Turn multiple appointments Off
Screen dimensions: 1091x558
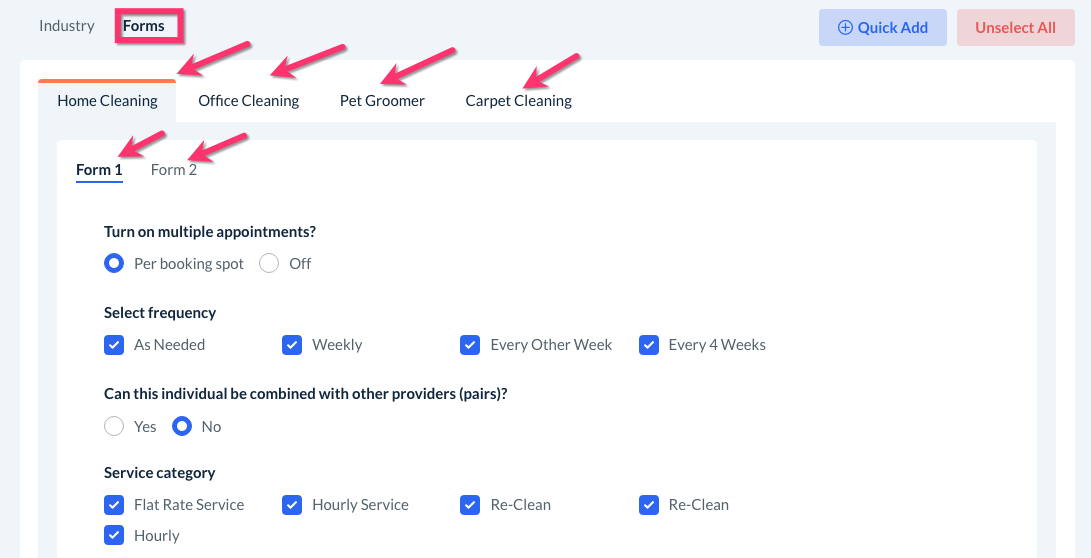(x=269, y=264)
